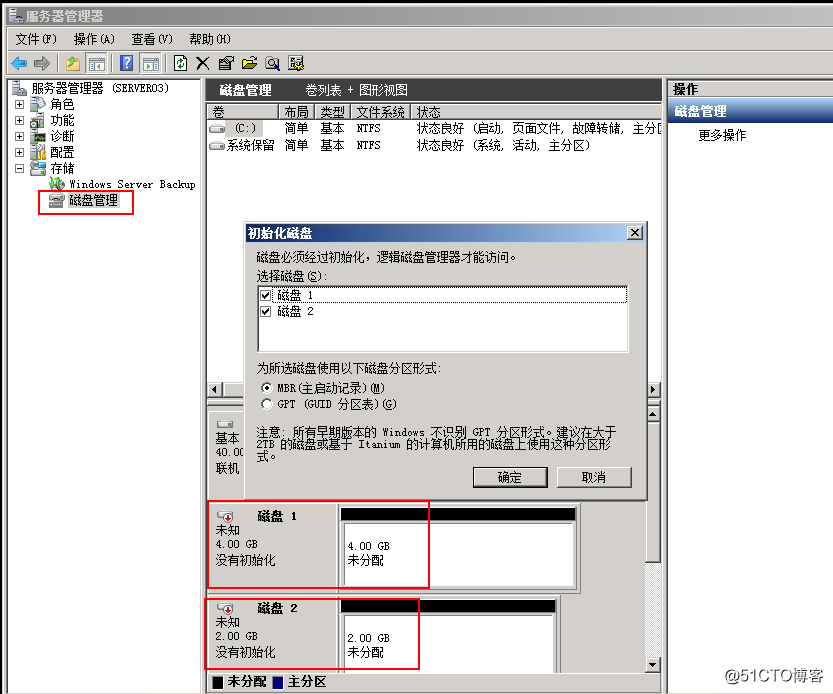Click the Open folder toolbar icon
The height and width of the screenshot is (694, 833).
[249, 63]
